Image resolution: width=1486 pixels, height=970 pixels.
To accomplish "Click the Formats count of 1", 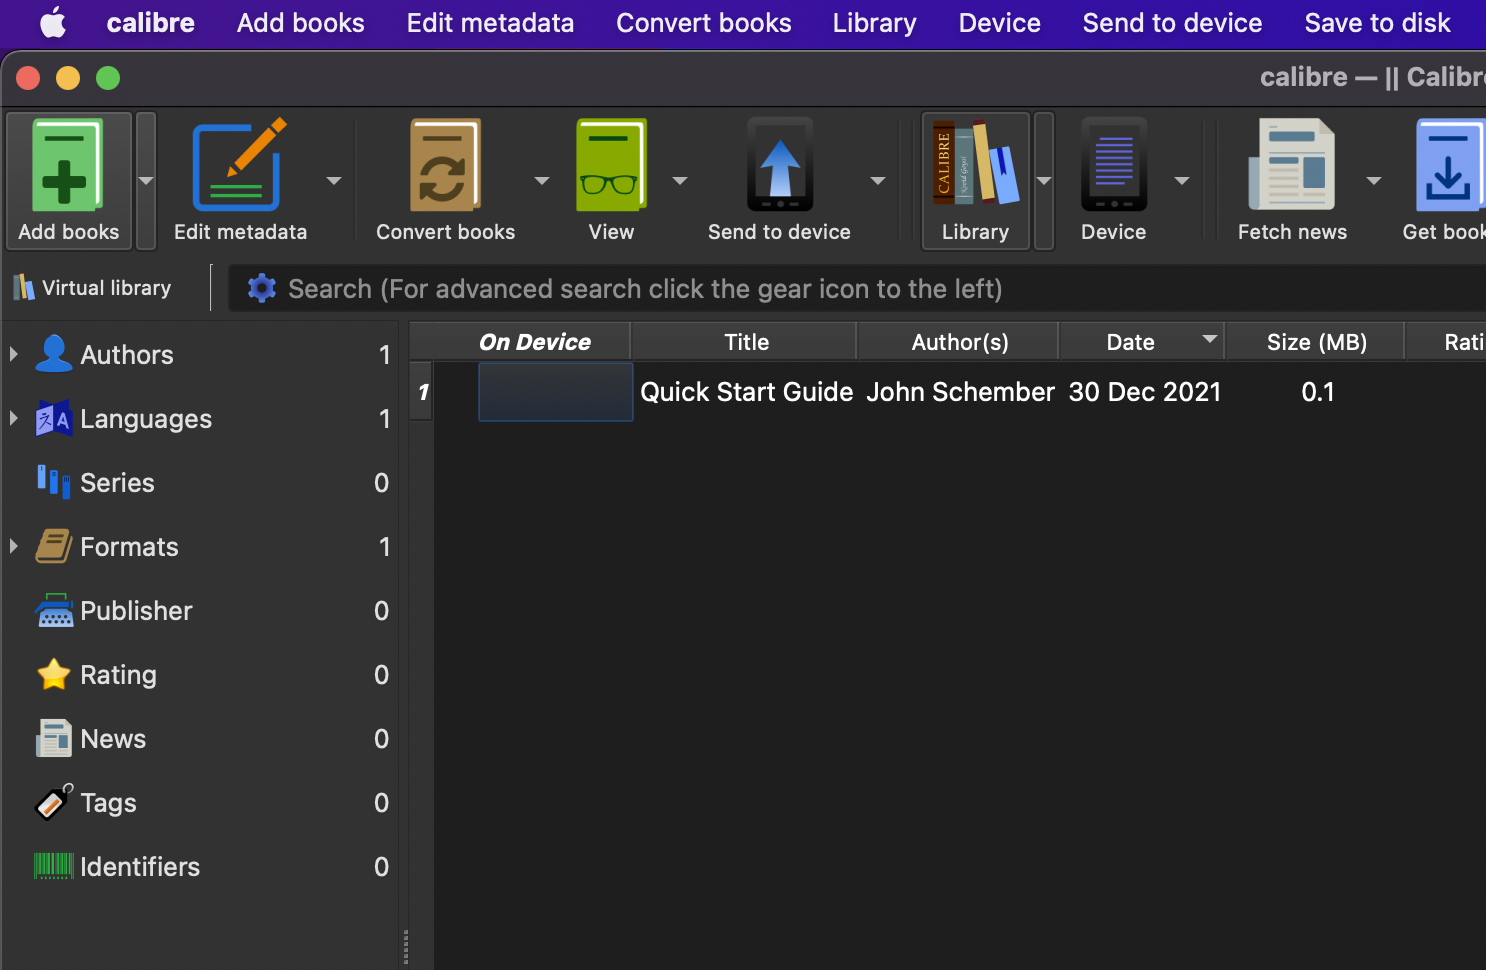I will (384, 547).
